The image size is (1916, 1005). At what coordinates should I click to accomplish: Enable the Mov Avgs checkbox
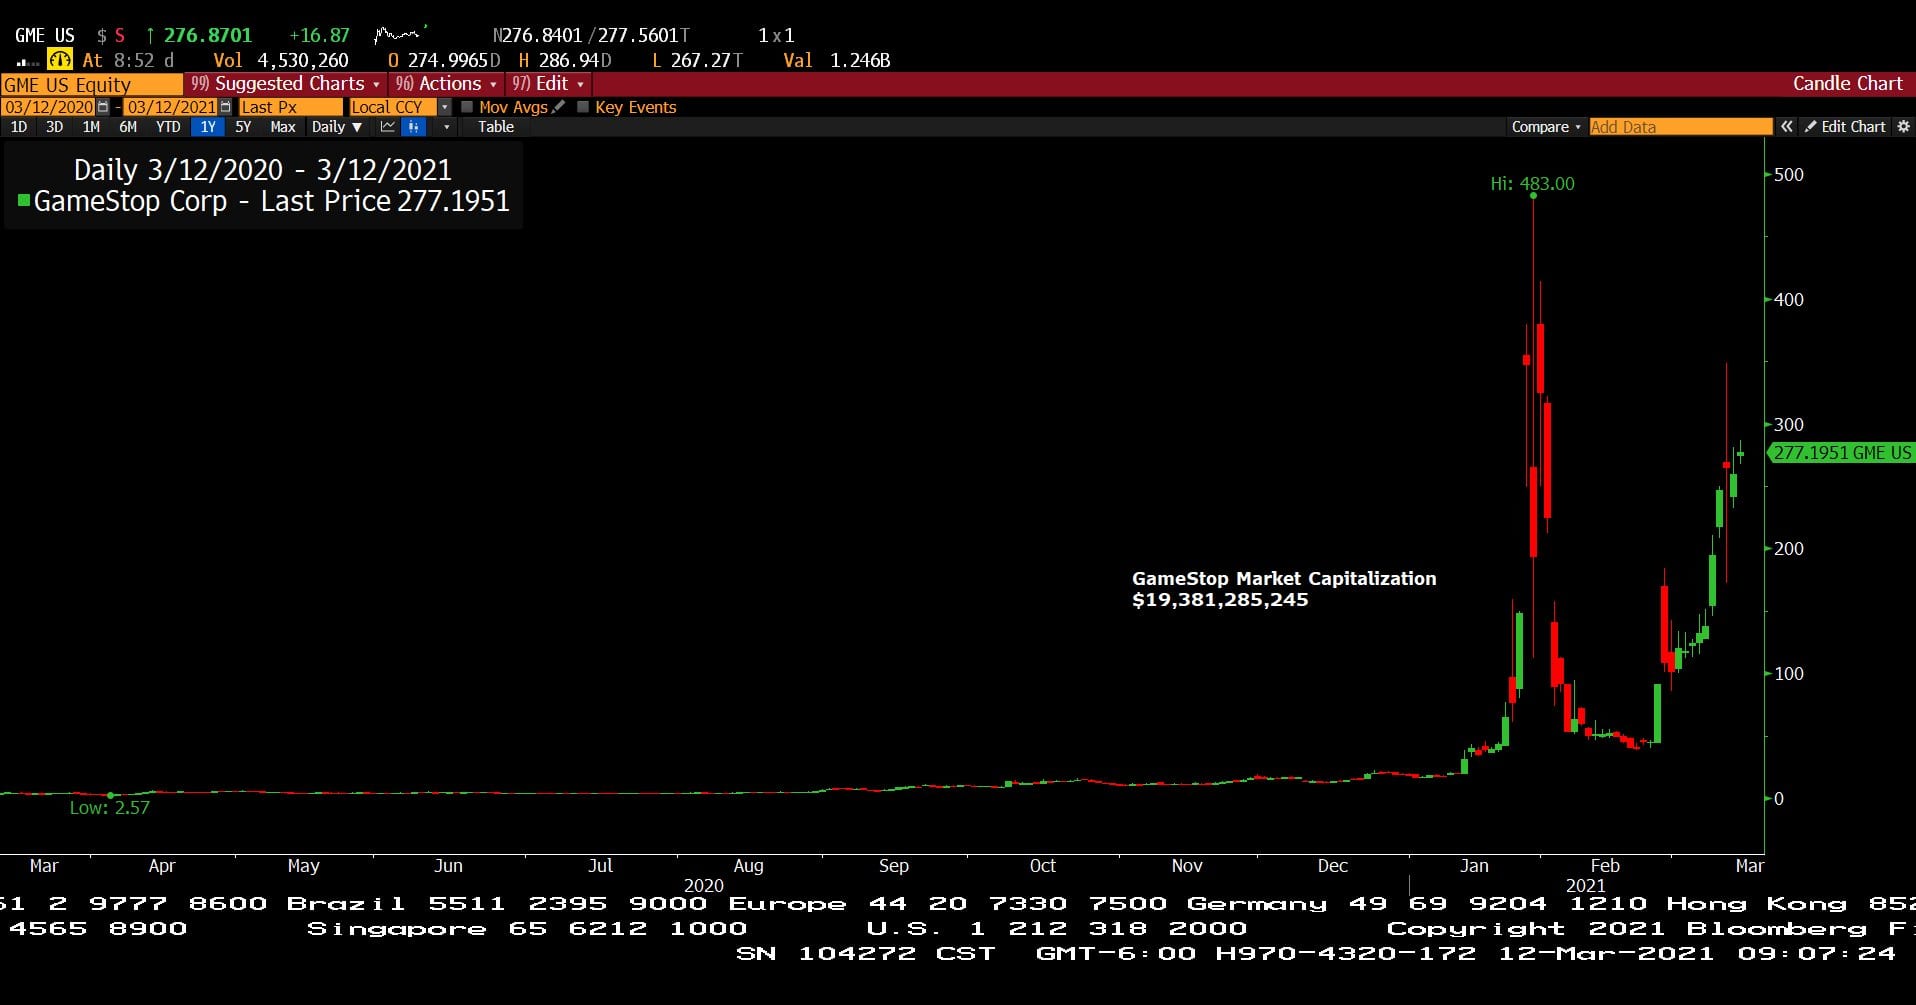pos(467,107)
